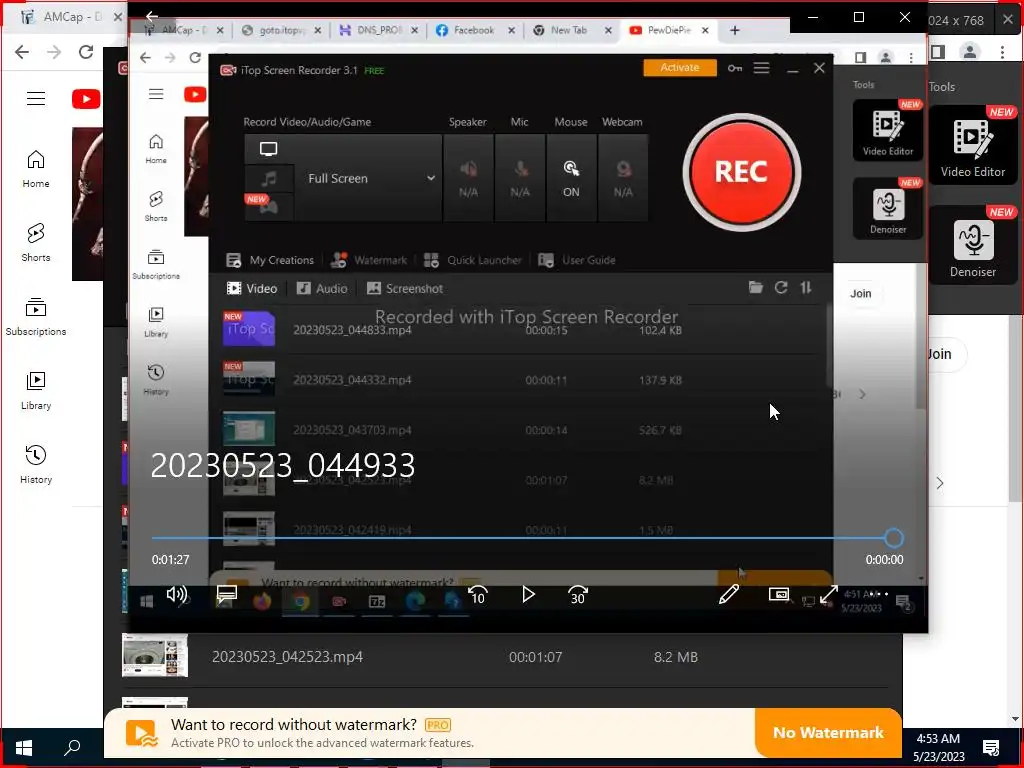
Task: Click the 00:01:07 duration in the recording row
Action: point(536,657)
